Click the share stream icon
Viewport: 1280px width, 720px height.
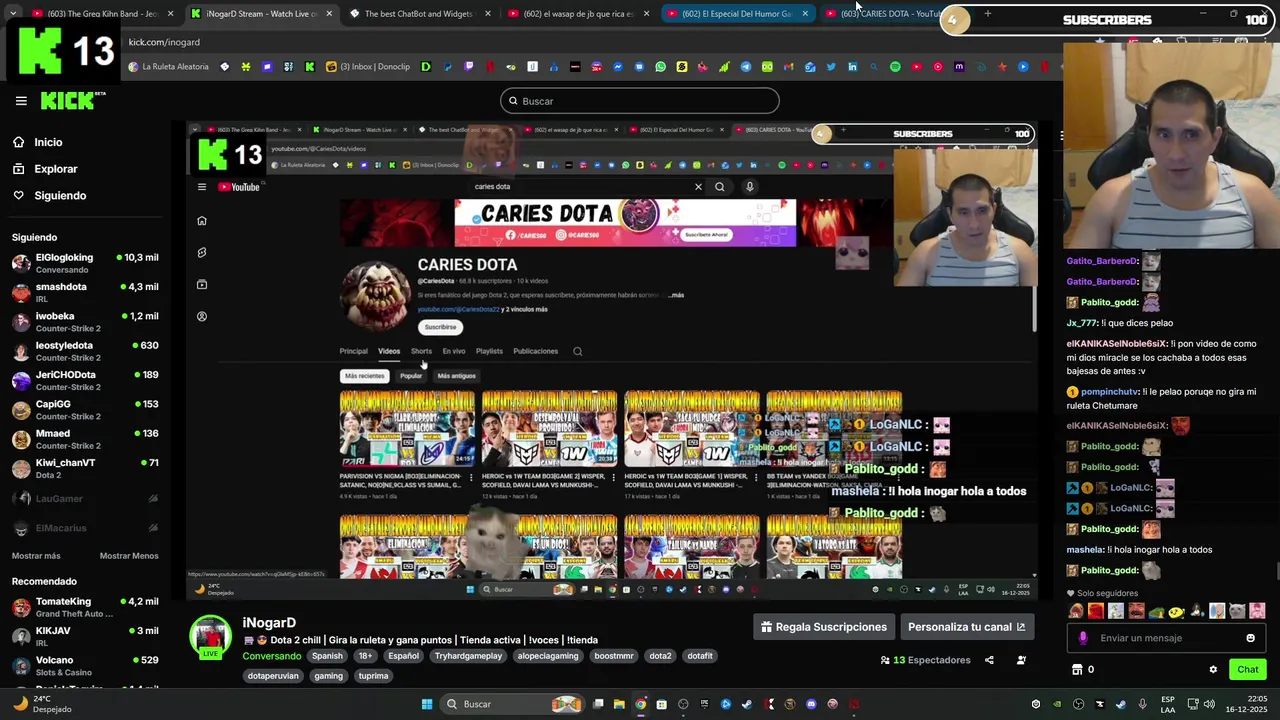989,660
